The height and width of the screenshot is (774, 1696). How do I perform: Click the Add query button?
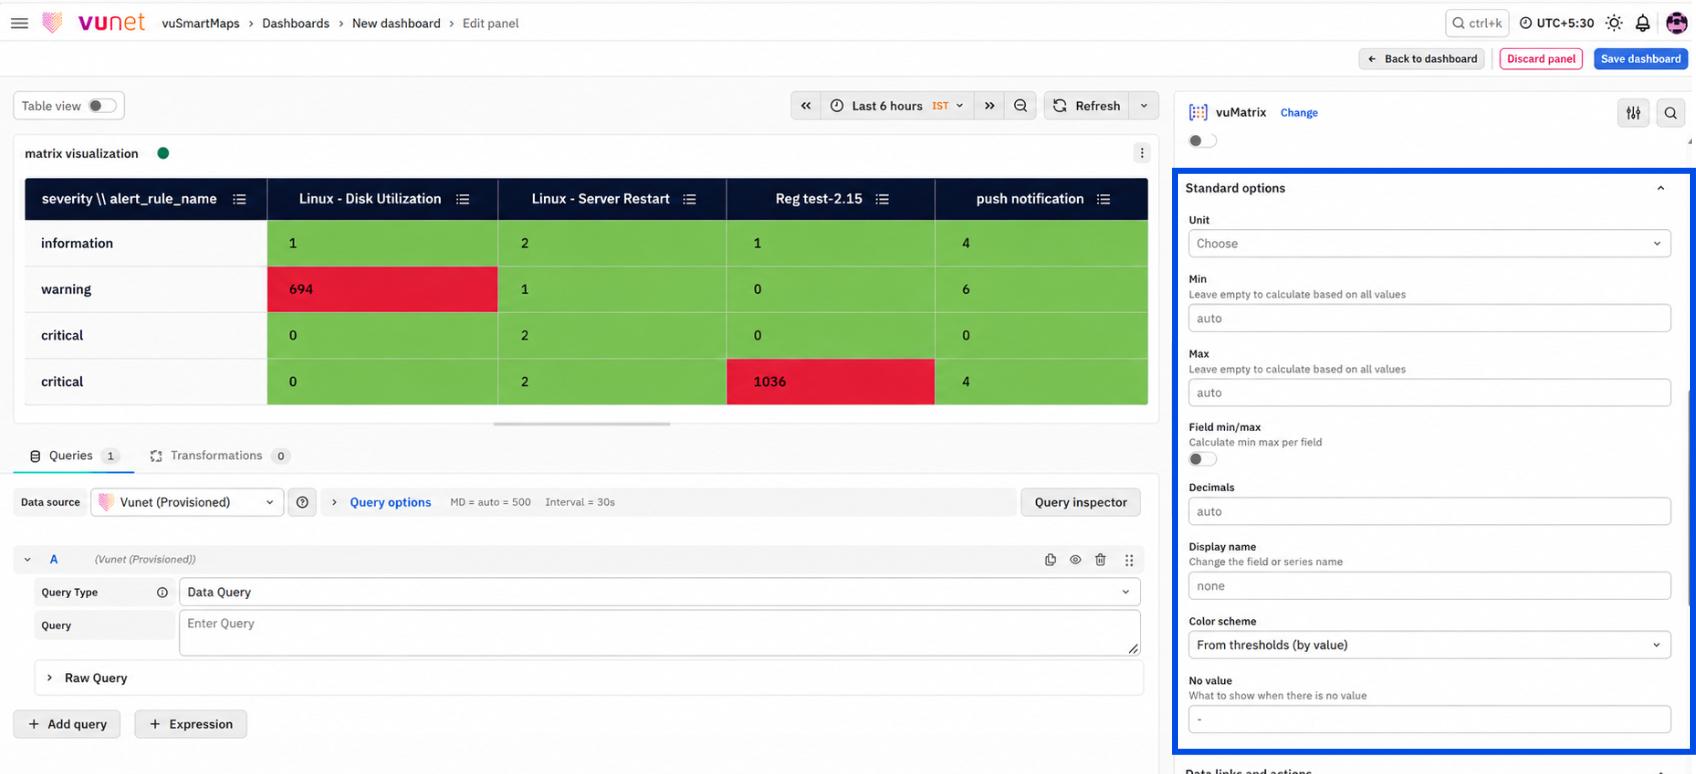point(67,724)
